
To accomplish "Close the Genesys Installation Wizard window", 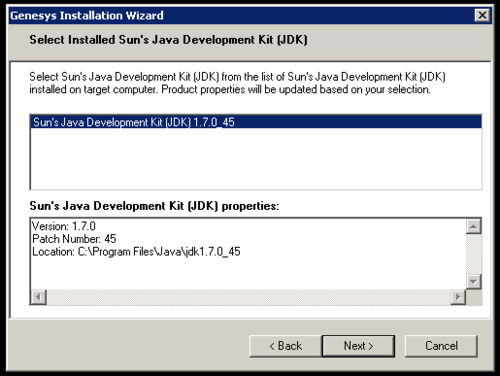I will click(482, 15).
